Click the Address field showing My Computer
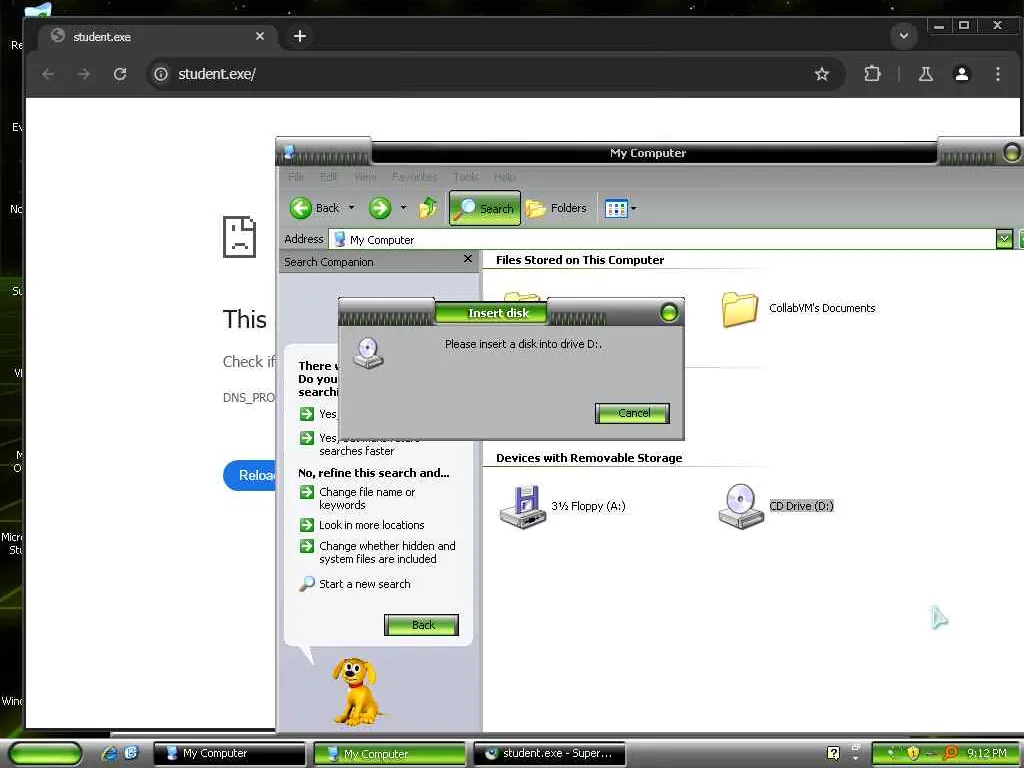This screenshot has width=1024, height=768. [662, 240]
